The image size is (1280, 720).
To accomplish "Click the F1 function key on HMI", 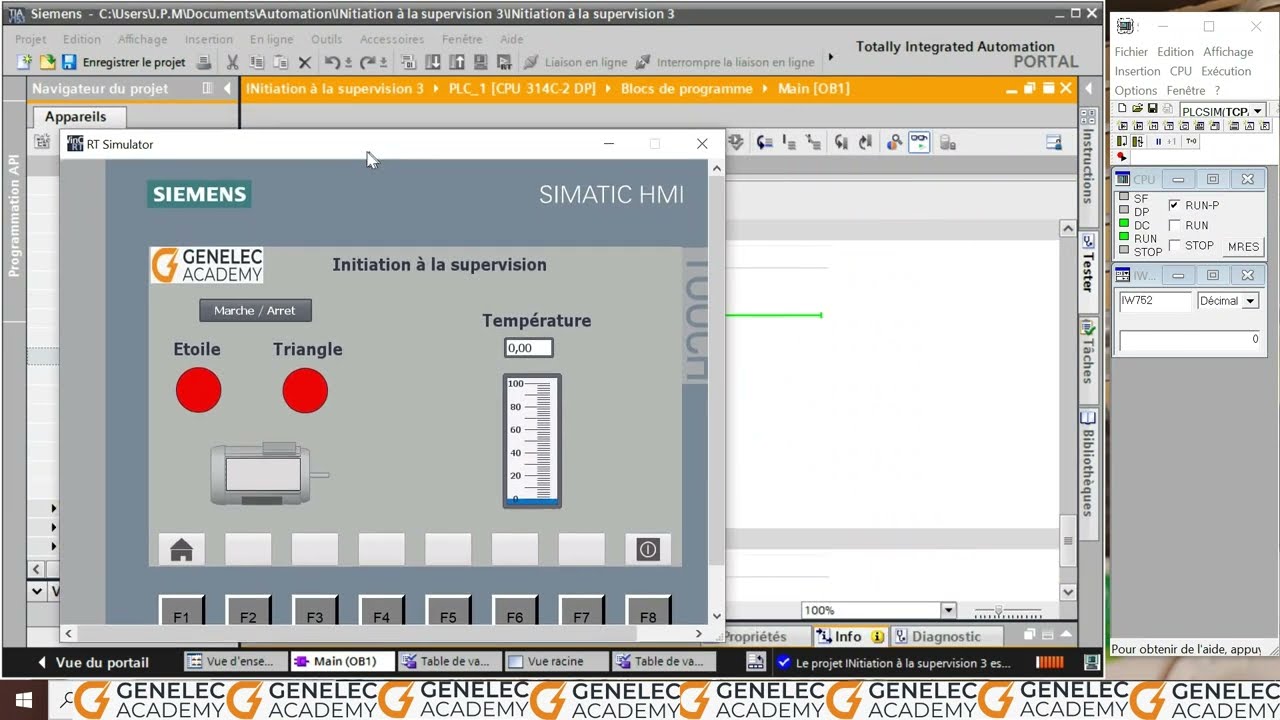I will [x=181, y=612].
